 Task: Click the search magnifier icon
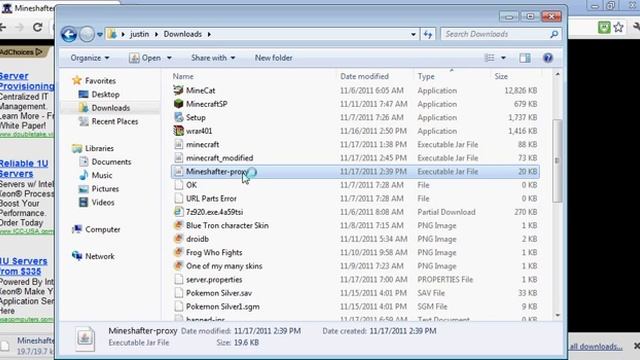(x=554, y=34)
